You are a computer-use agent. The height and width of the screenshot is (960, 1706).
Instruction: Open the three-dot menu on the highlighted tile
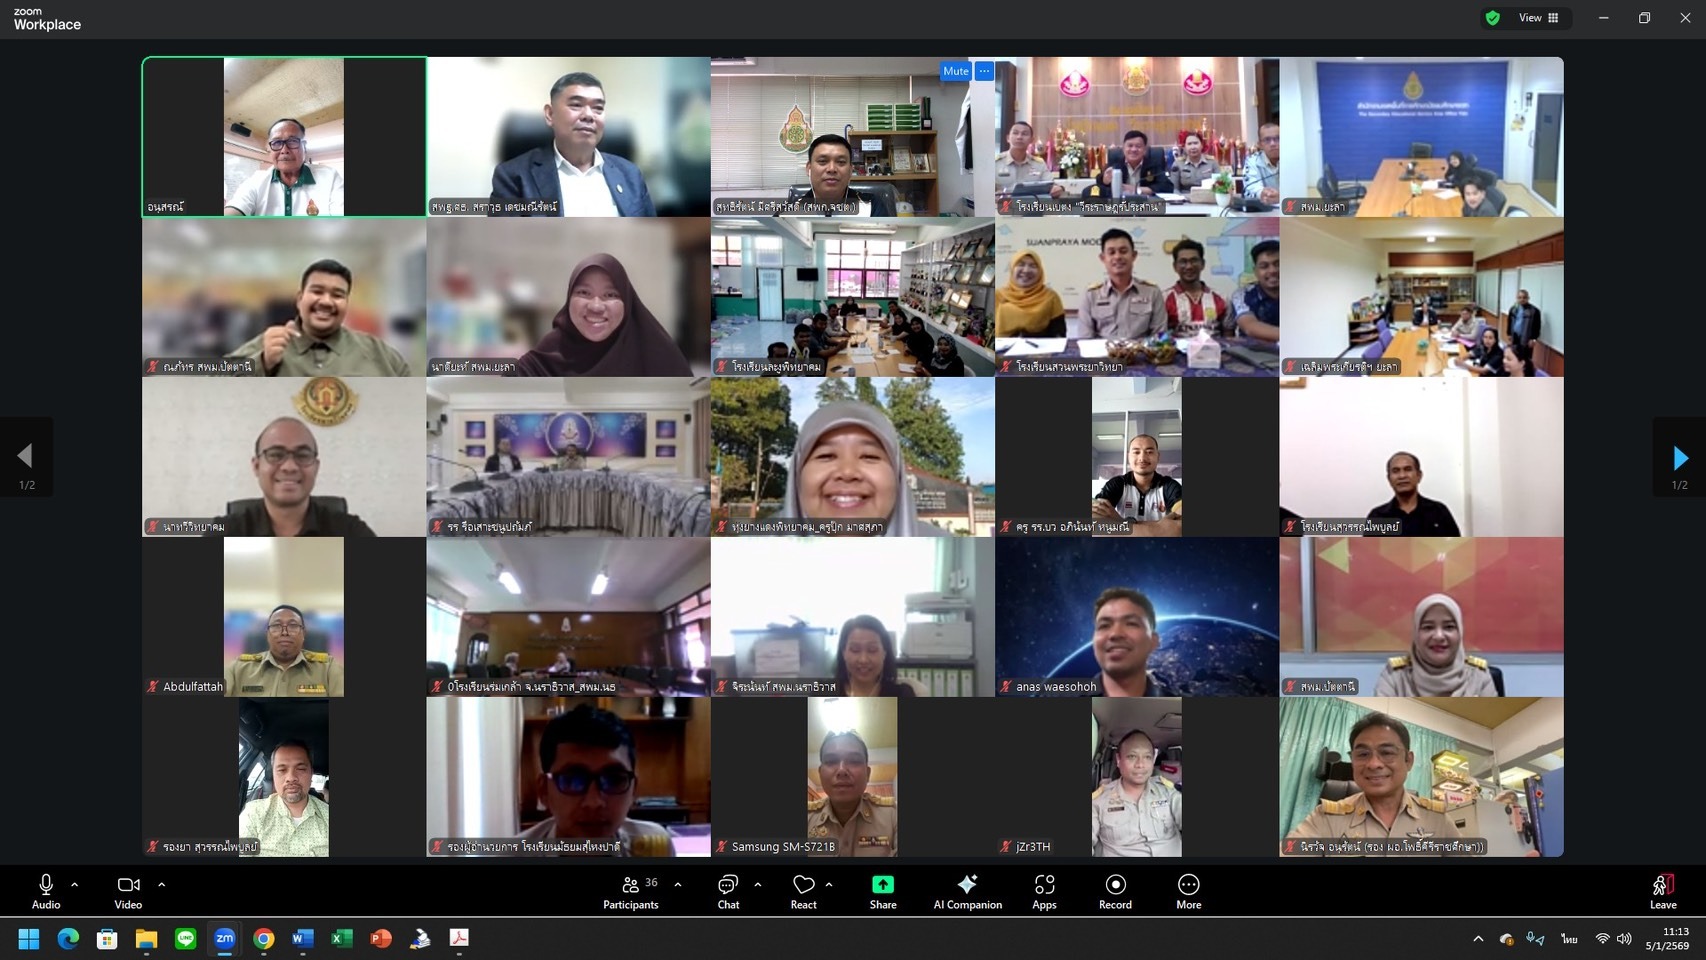click(984, 71)
